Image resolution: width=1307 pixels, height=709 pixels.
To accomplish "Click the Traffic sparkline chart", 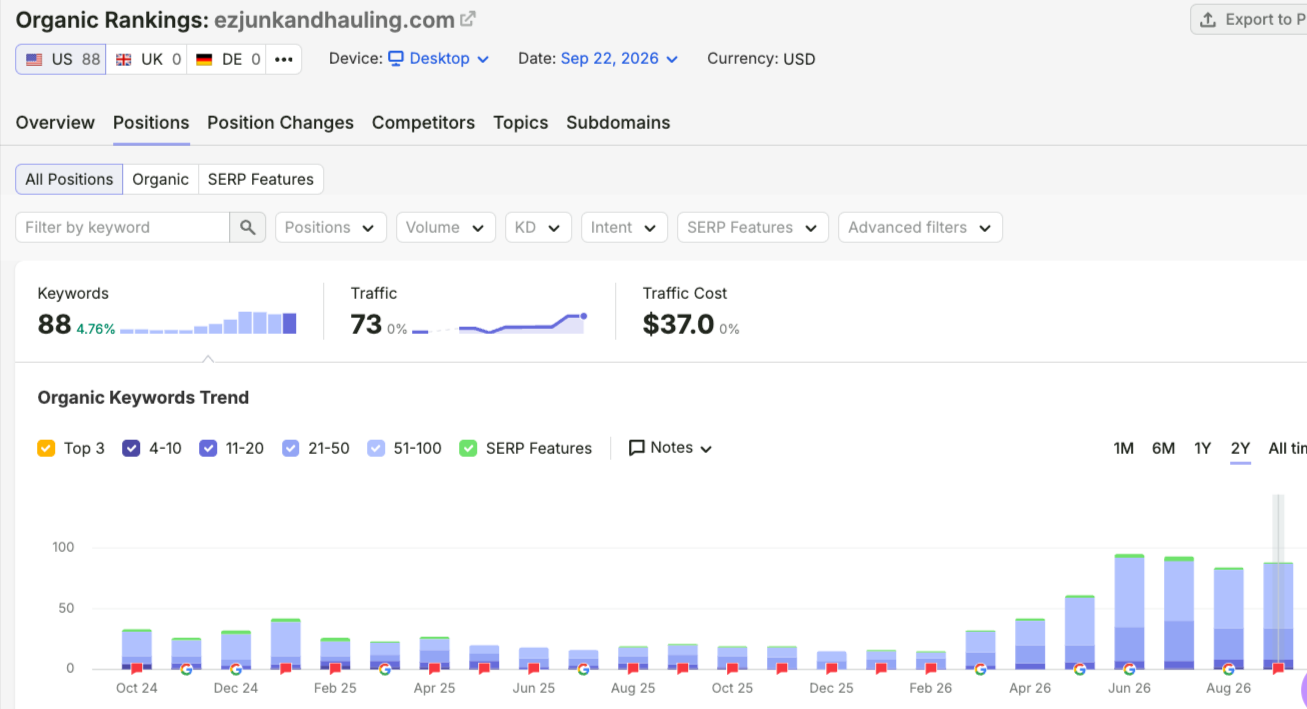I will 499,323.
